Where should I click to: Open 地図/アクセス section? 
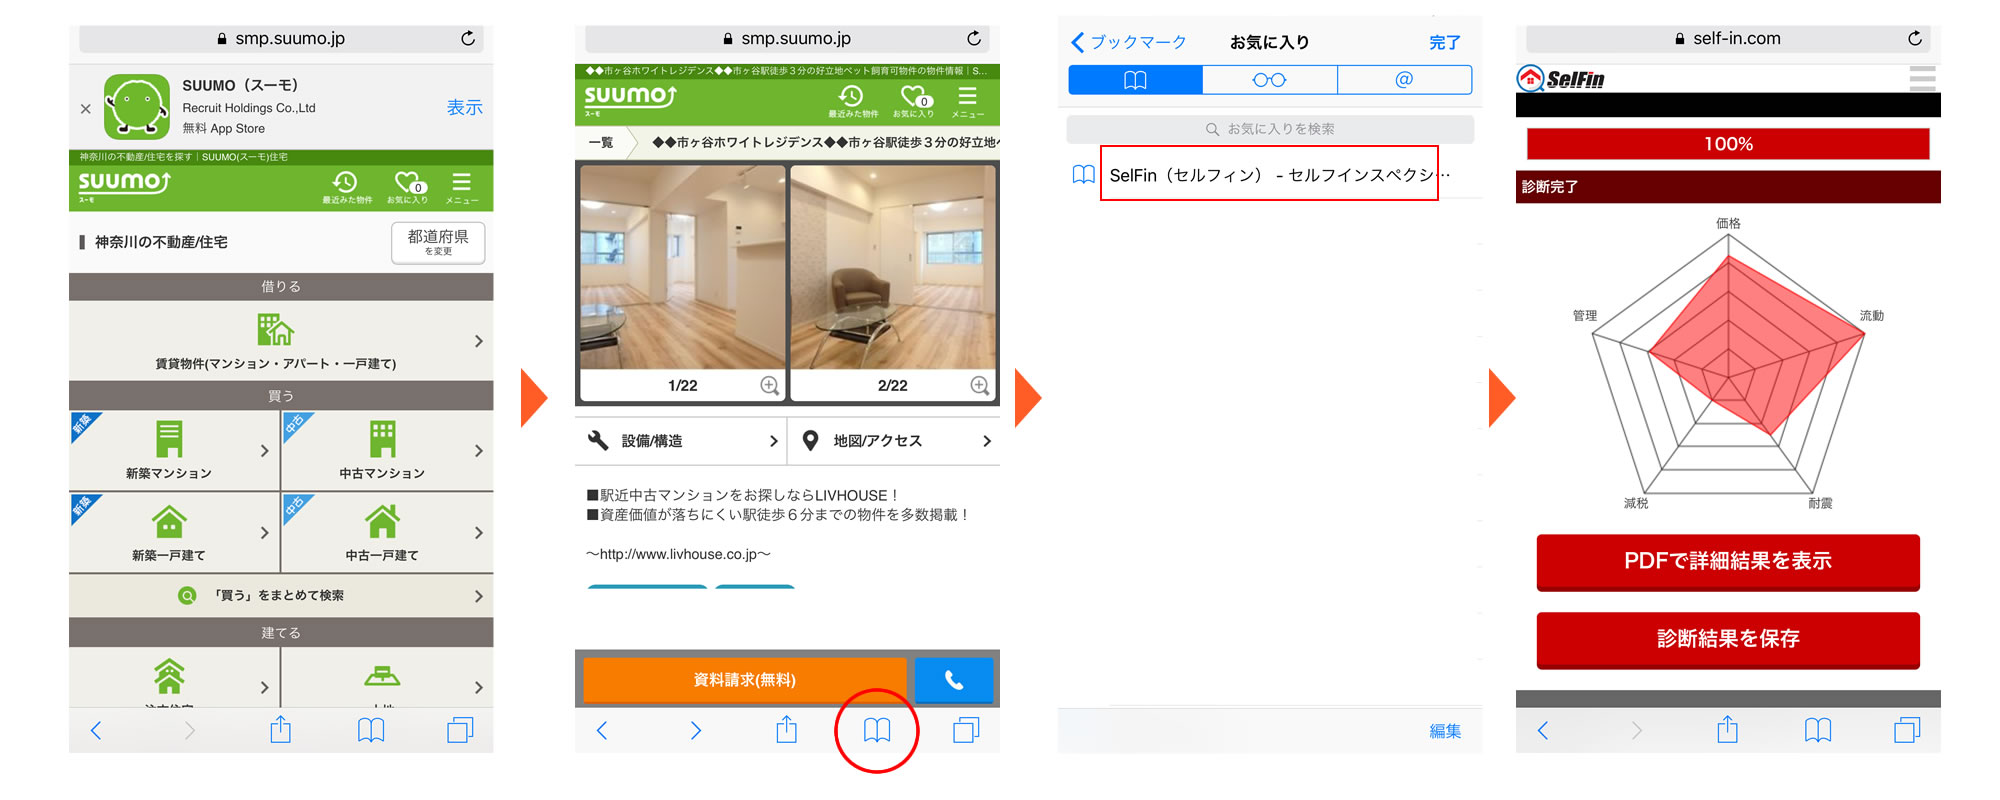[895, 441]
